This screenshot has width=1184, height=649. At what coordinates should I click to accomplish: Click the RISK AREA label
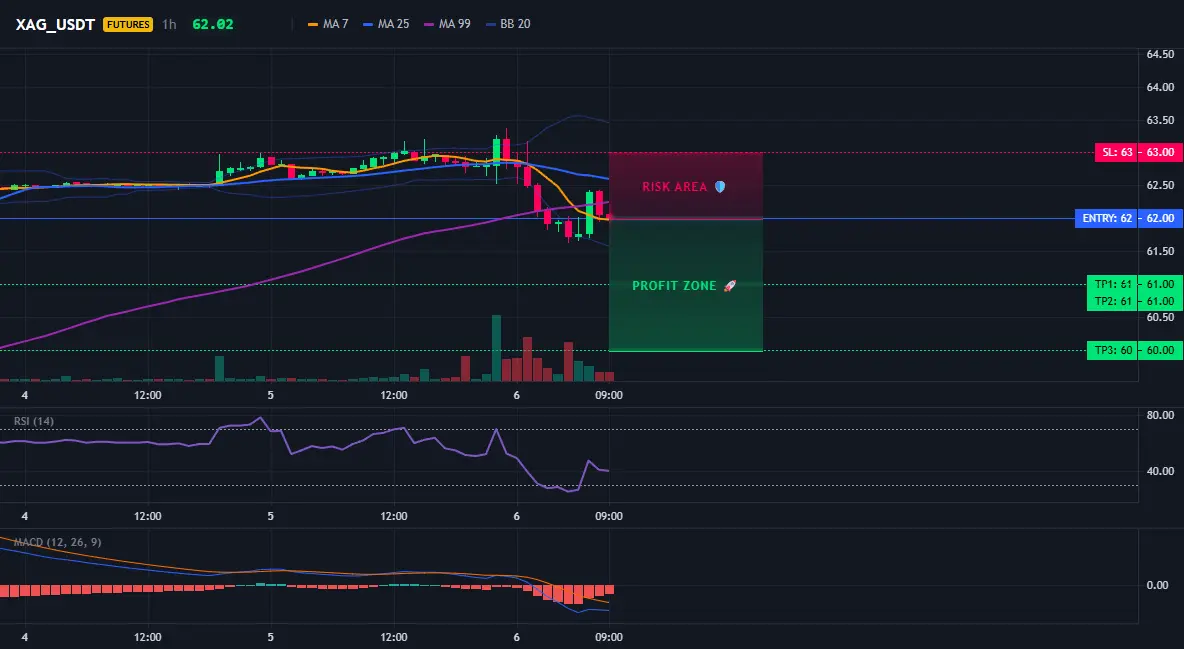click(674, 187)
